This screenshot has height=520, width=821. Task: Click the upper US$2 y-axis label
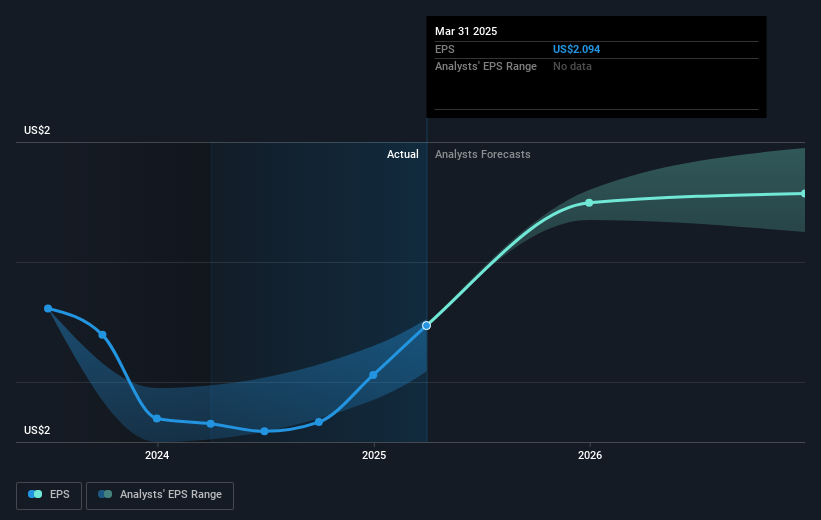tap(37, 130)
